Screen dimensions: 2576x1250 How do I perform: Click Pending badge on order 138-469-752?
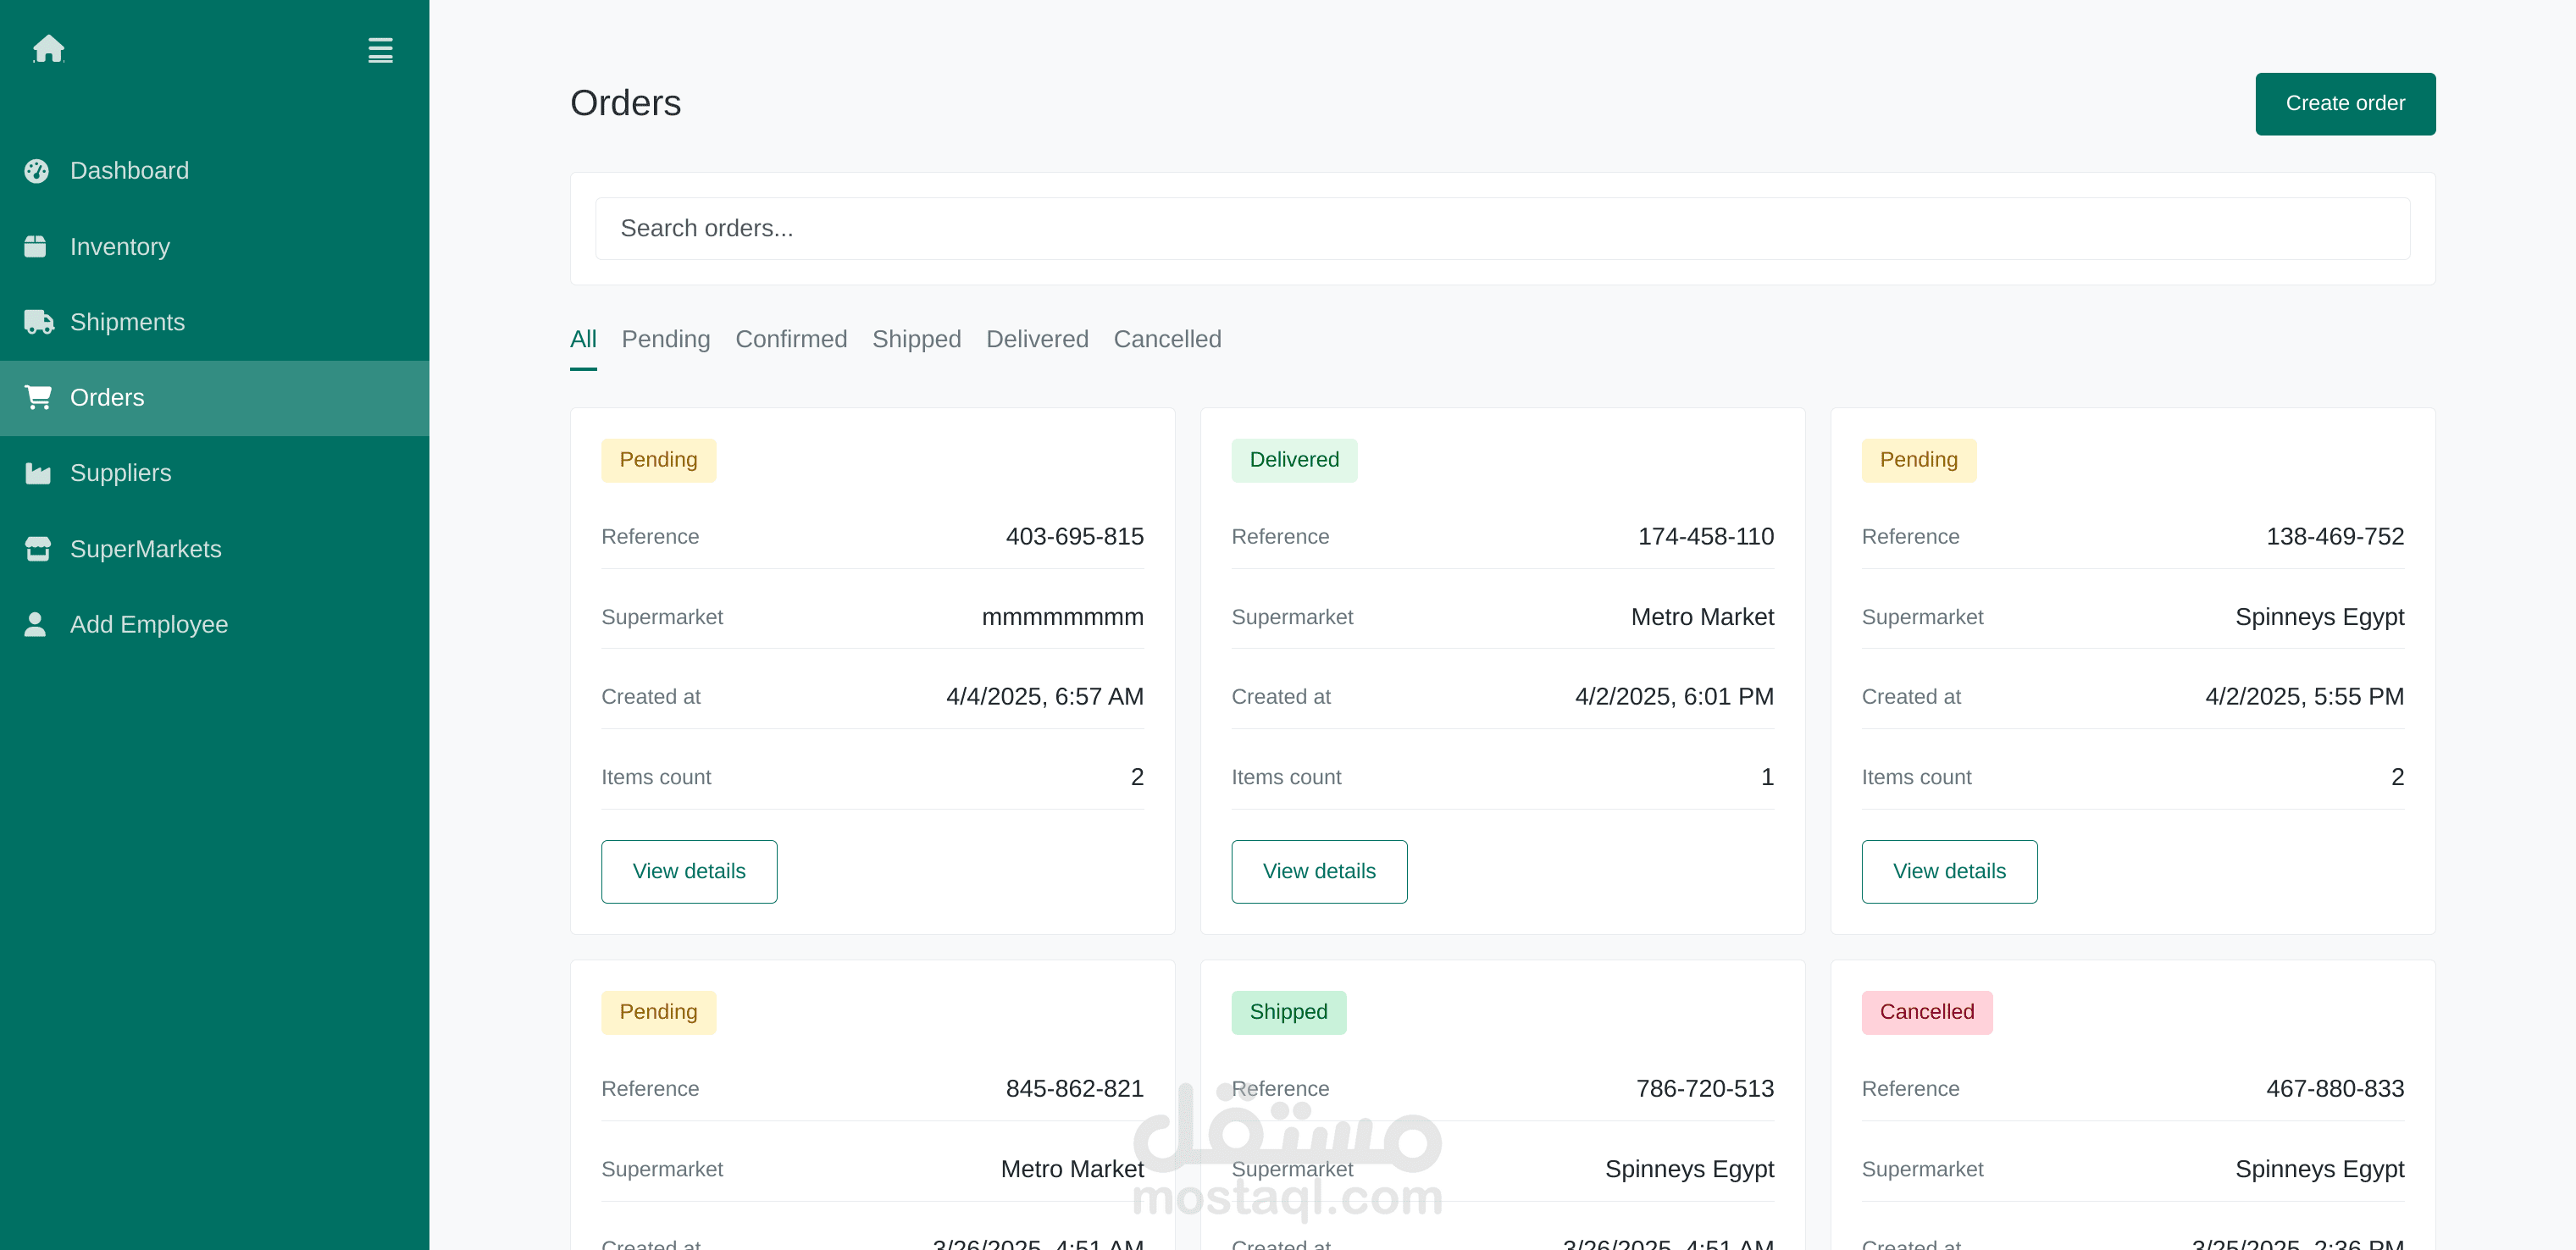[x=1918, y=460]
